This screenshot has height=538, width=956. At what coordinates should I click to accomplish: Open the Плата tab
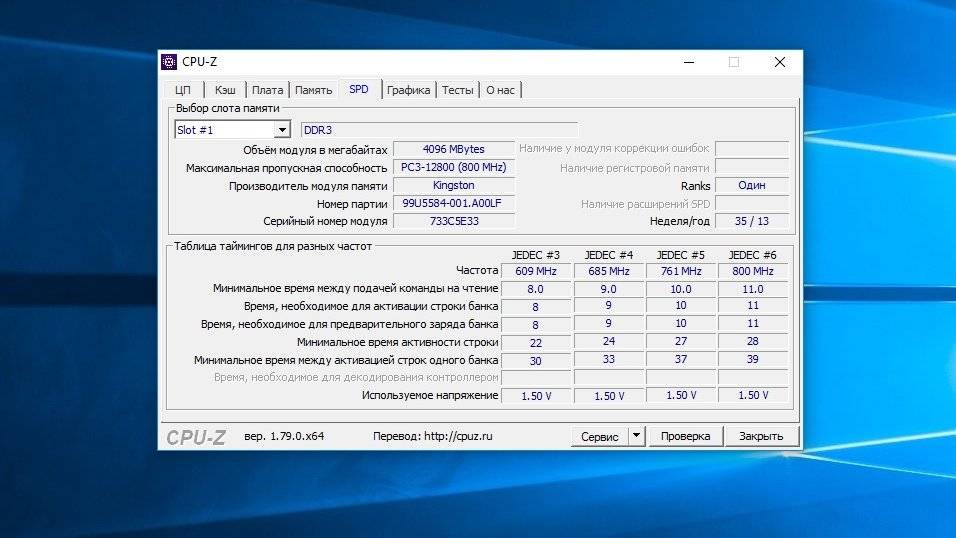267,90
